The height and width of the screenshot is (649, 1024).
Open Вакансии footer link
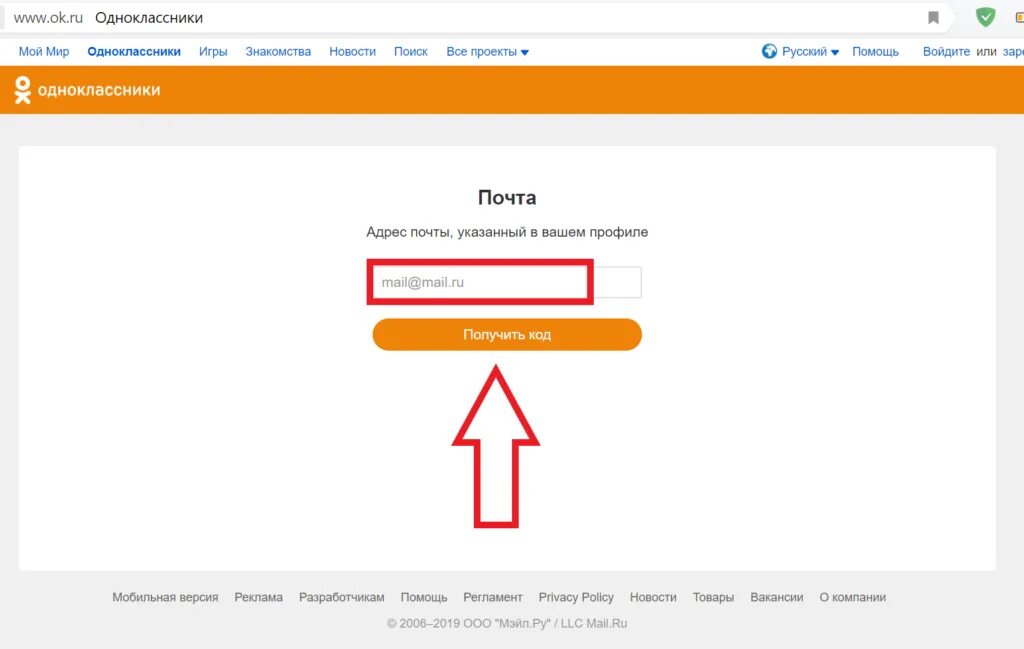776,597
